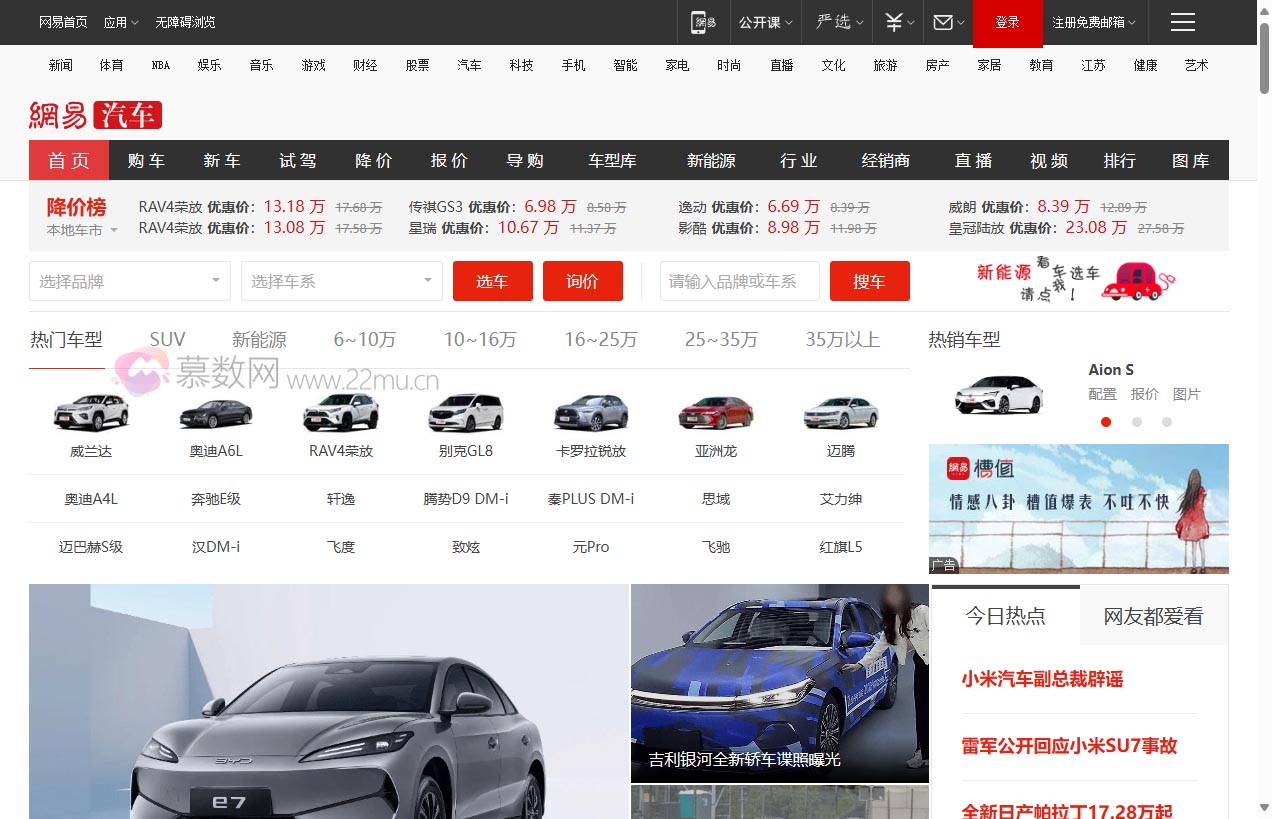Expand the 选择车系 series dropdown

point(341,281)
